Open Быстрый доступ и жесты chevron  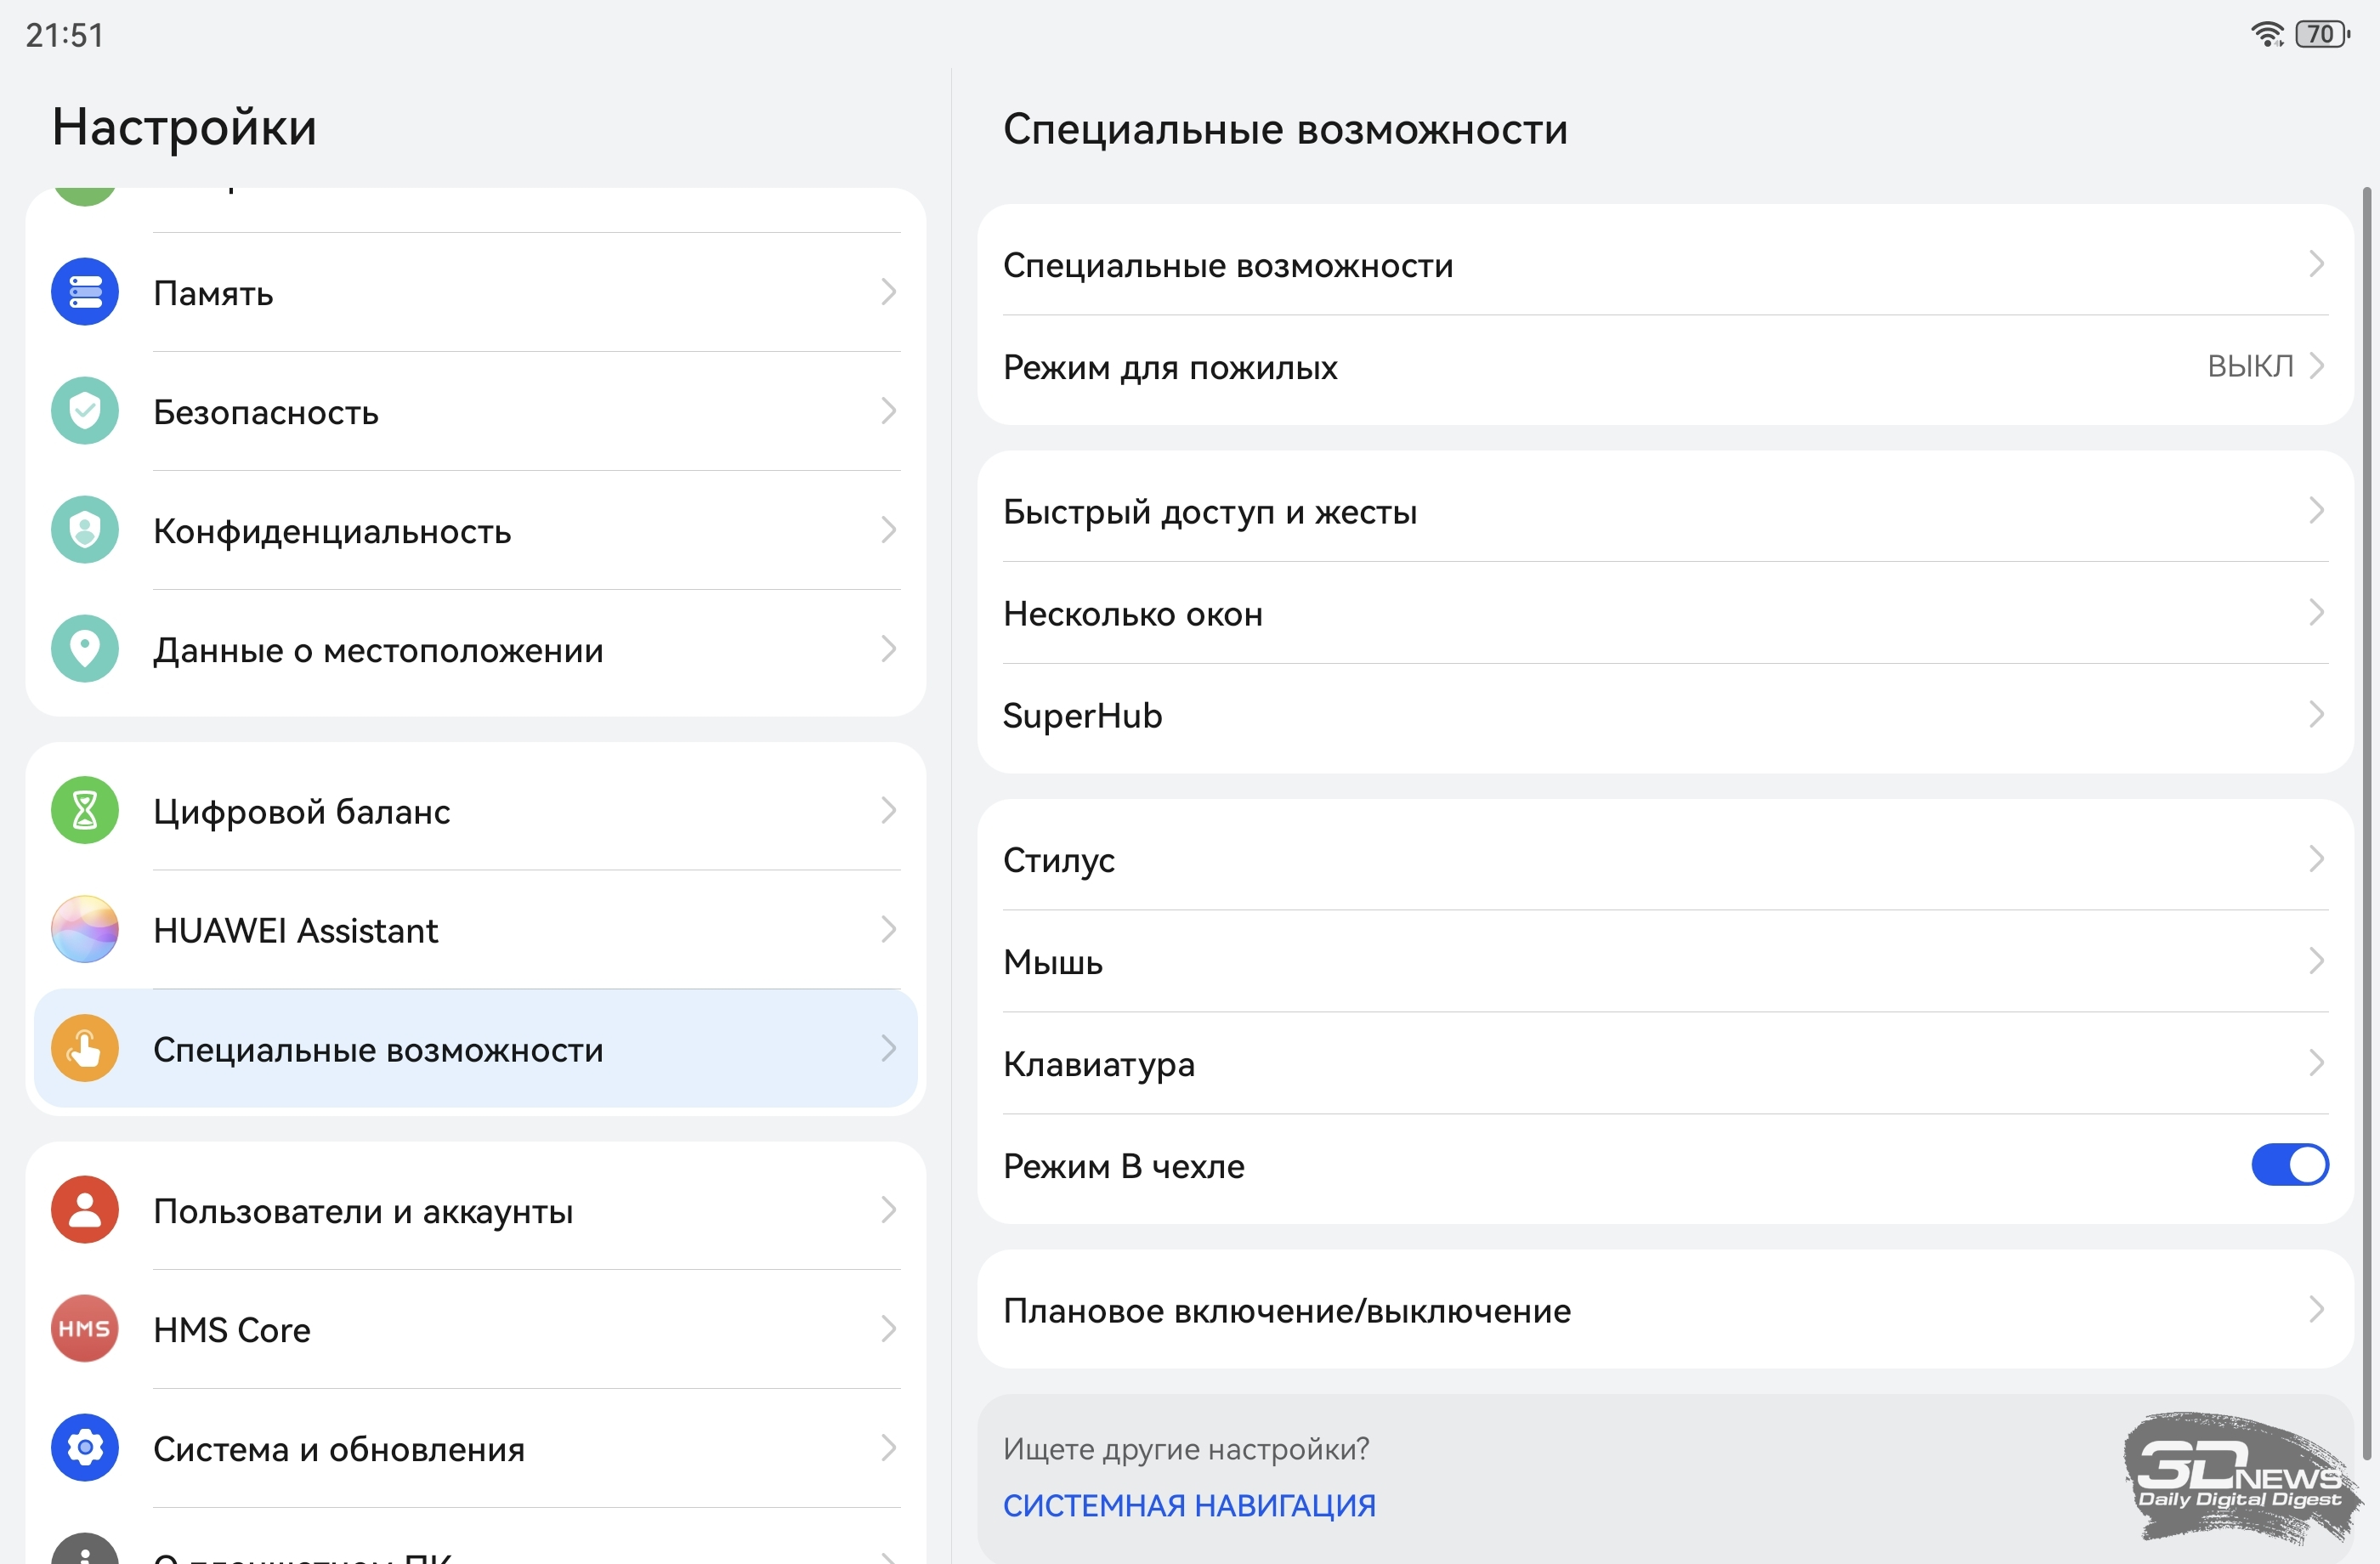coord(2316,511)
